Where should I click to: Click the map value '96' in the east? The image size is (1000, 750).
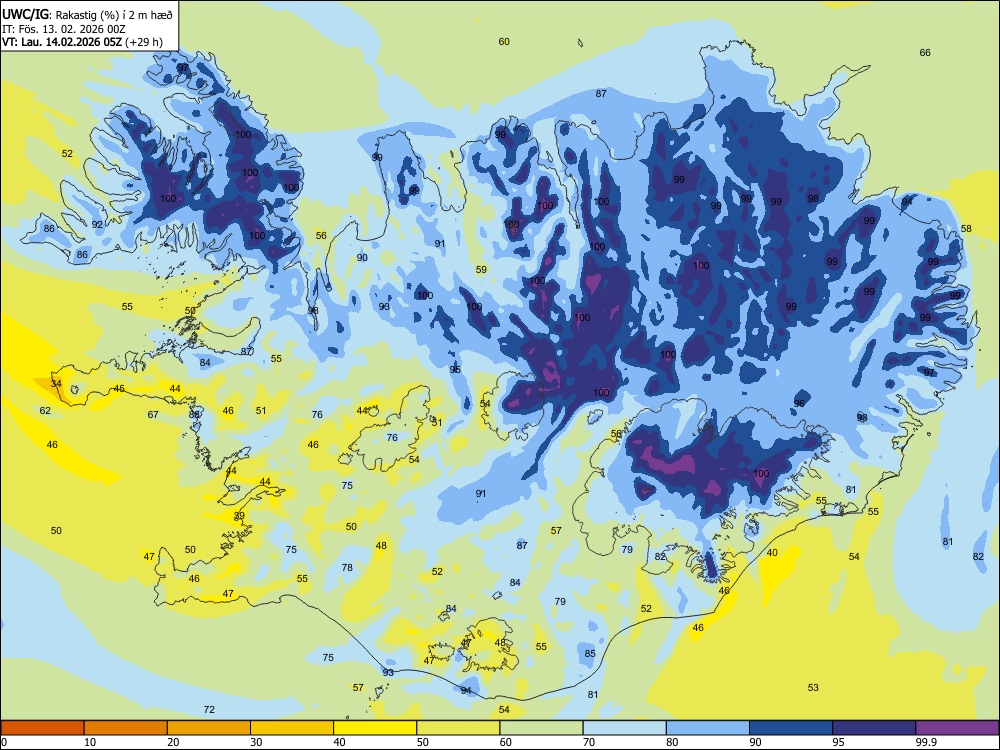799,404
